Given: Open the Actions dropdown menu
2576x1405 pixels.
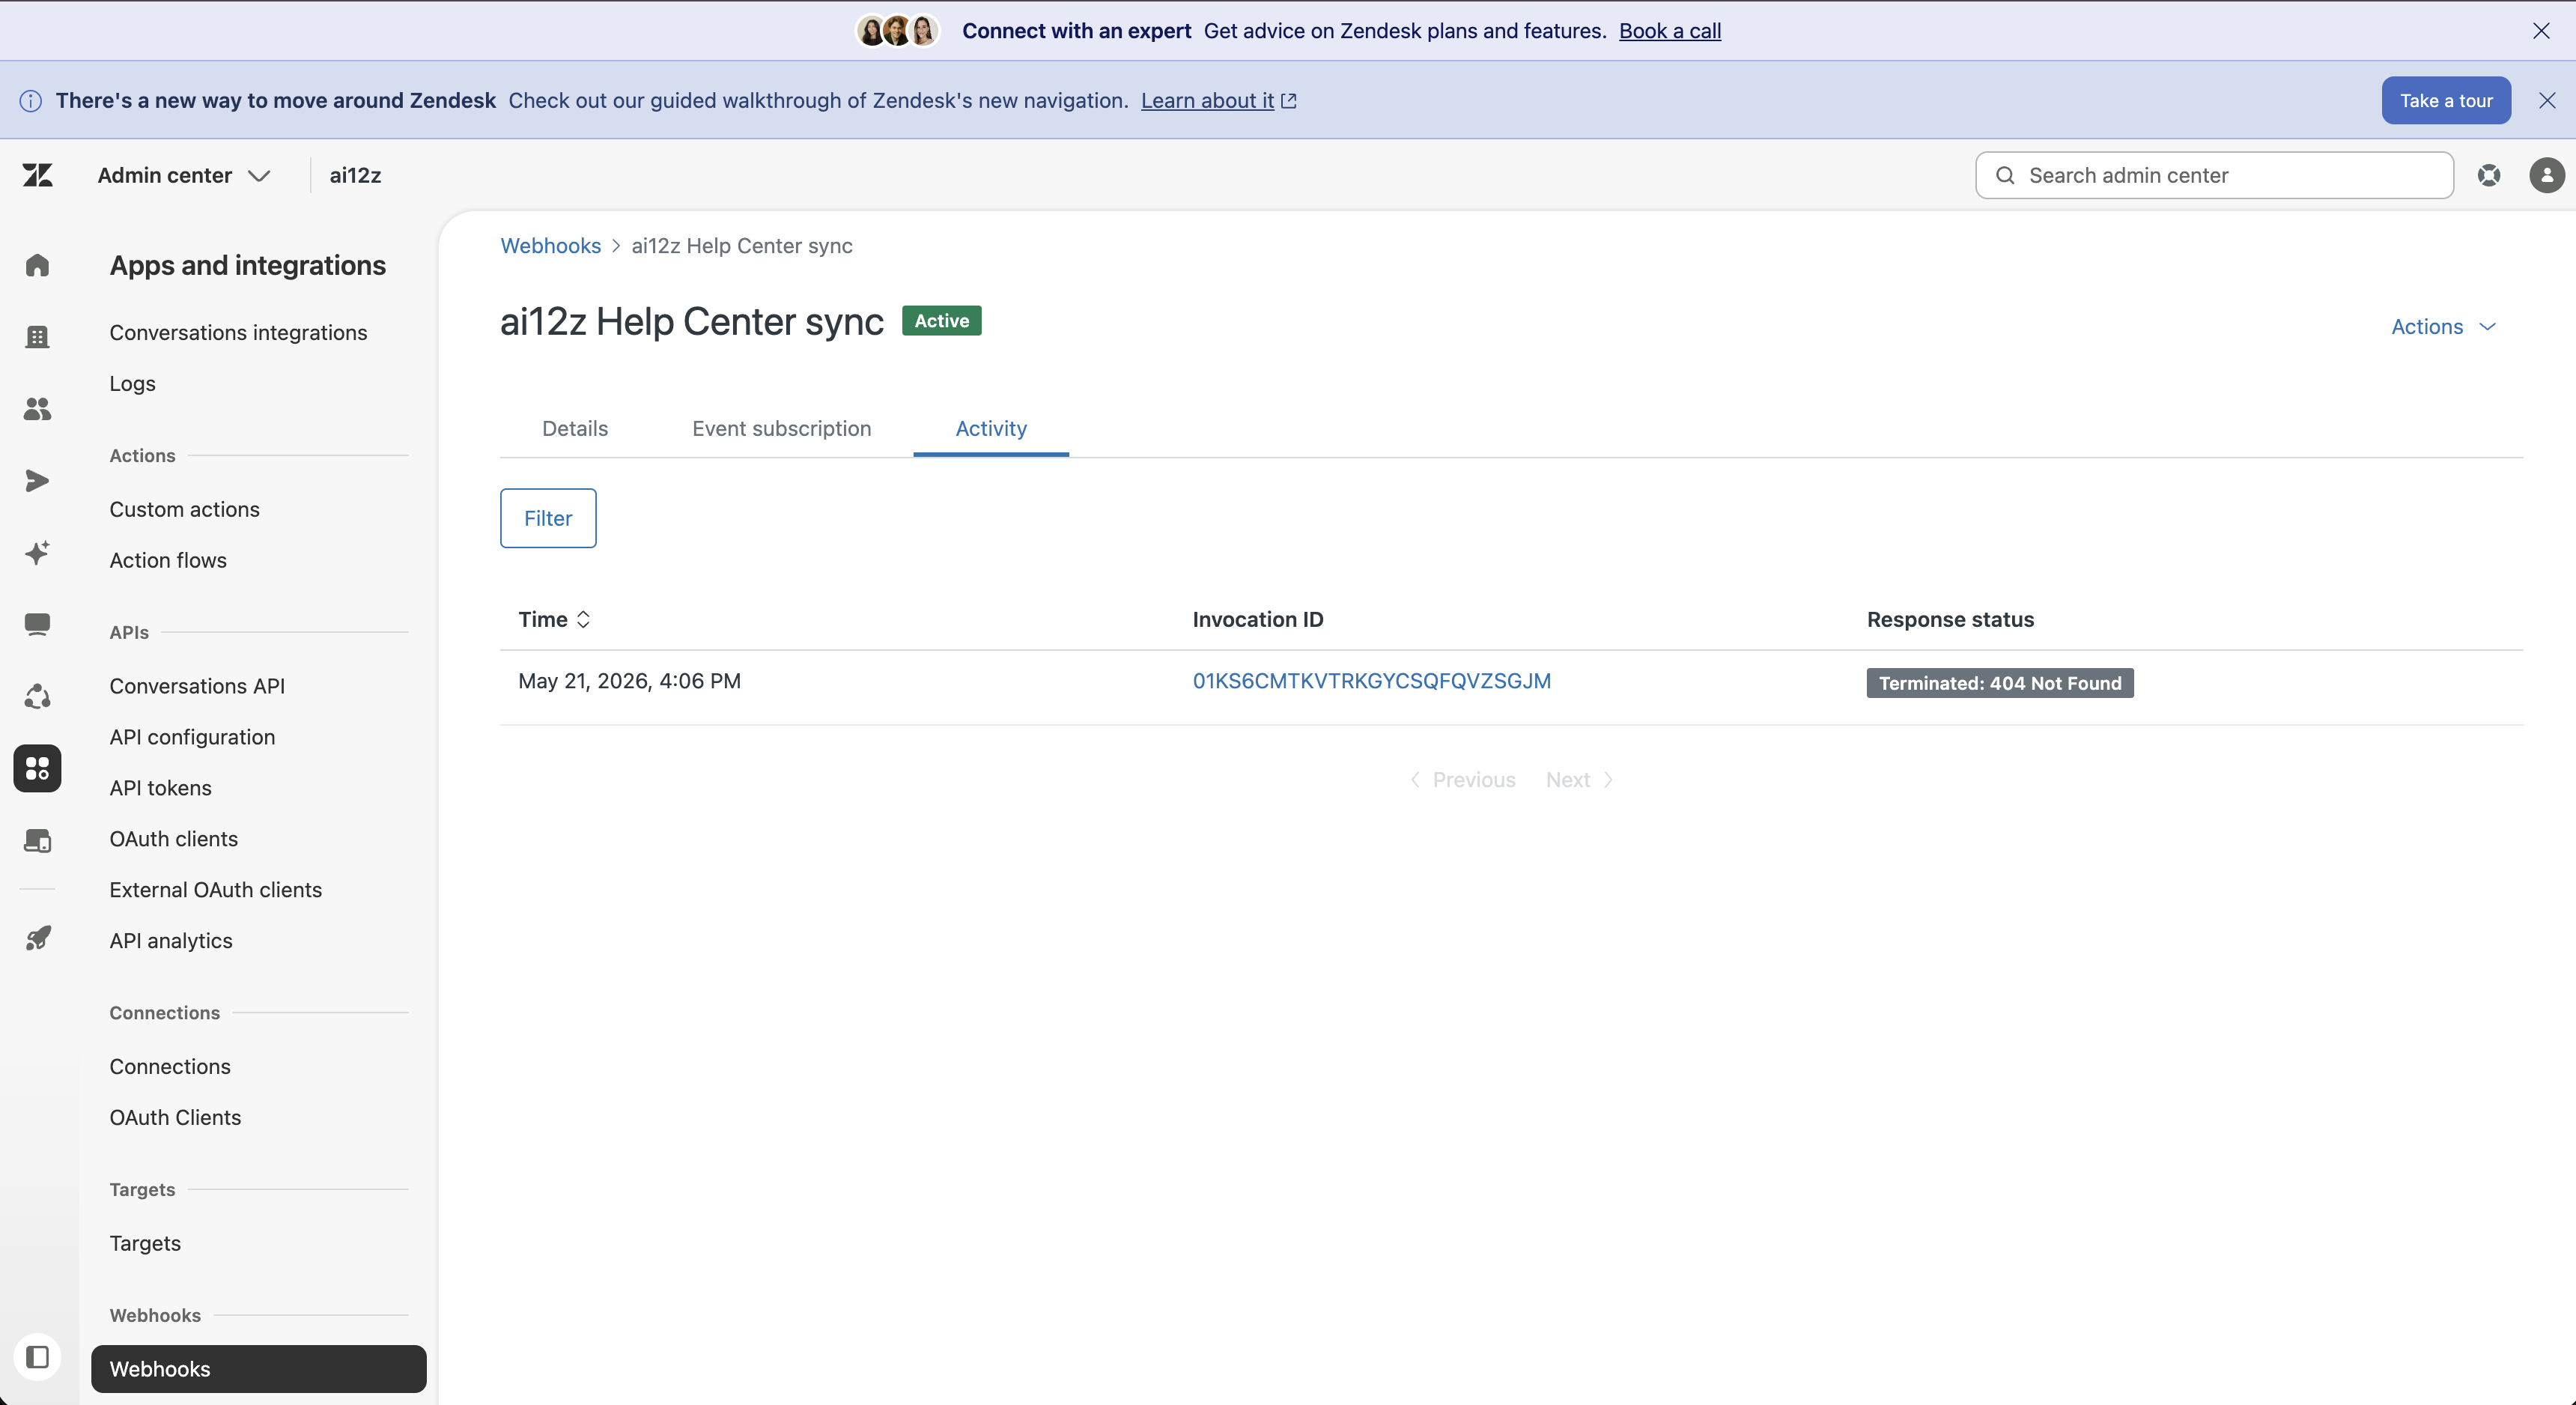Looking at the screenshot, I should (2443, 327).
